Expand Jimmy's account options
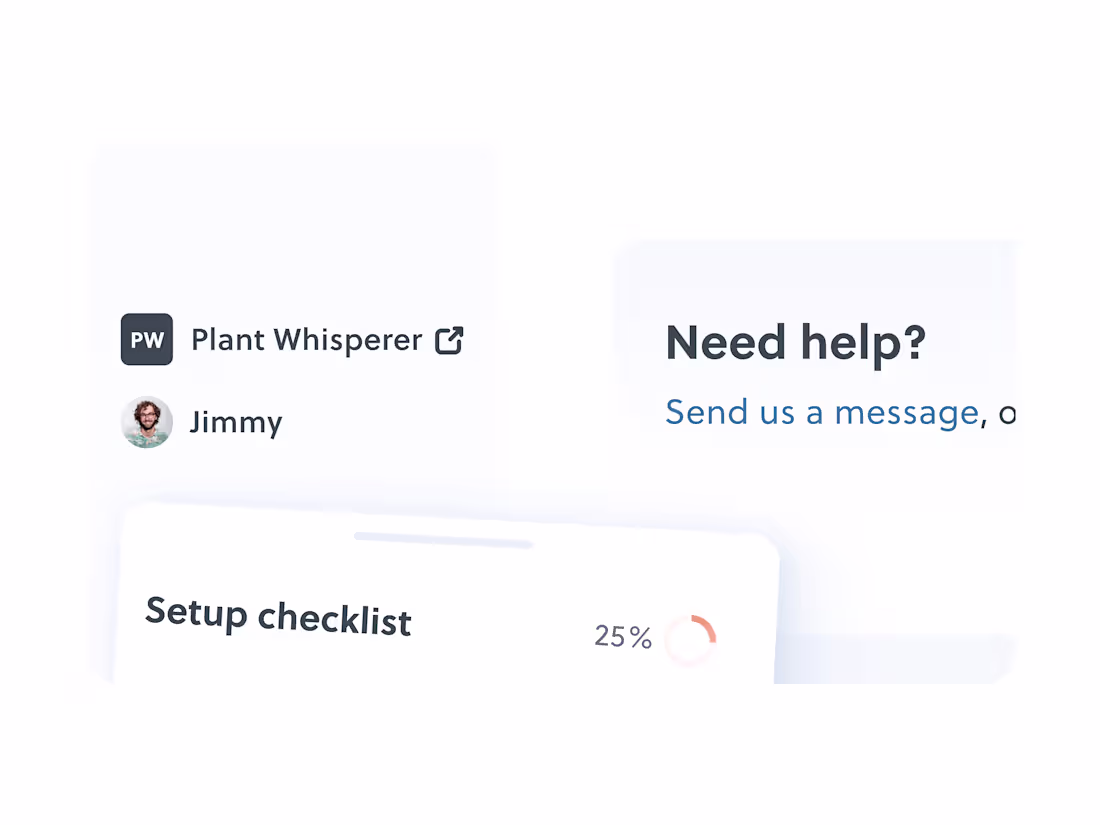The height and width of the screenshot is (825, 1100). click(236, 422)
